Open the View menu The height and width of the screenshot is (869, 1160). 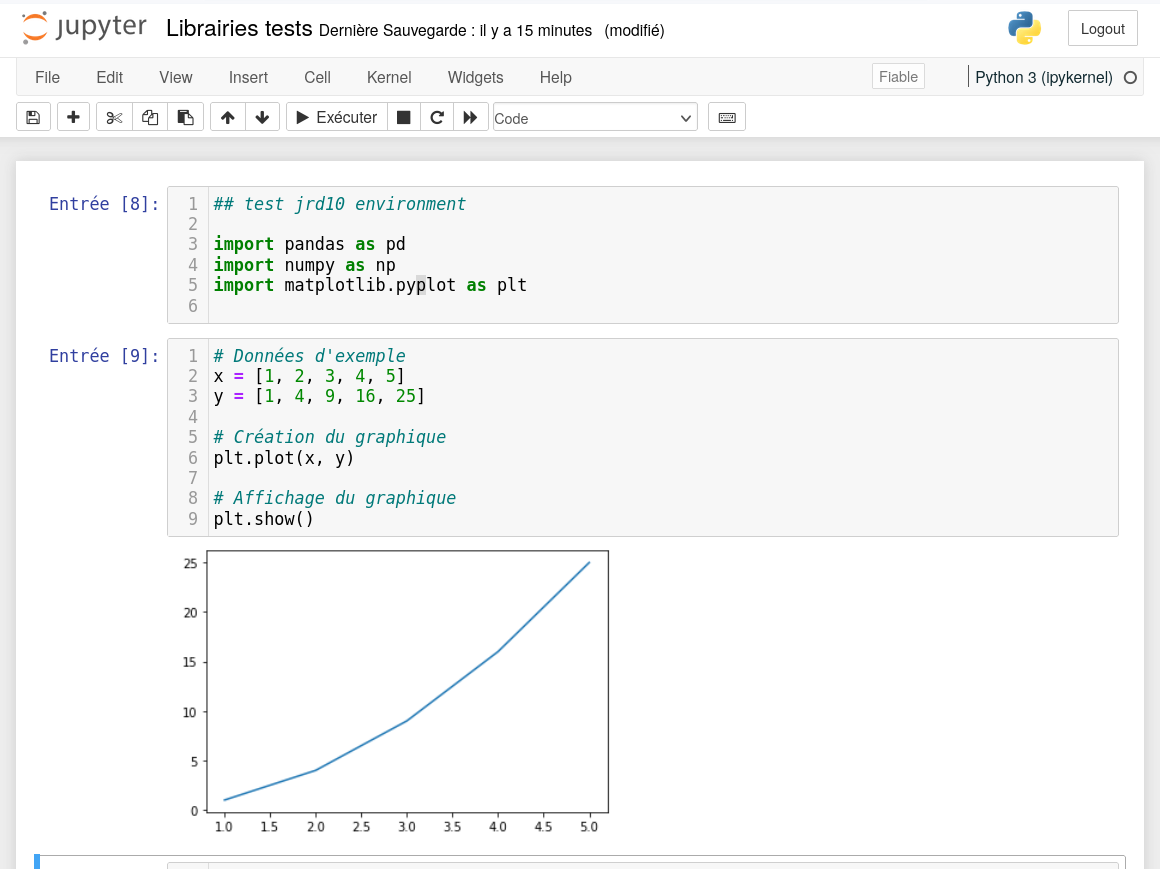pyautogui.click(x=175, y=78)
